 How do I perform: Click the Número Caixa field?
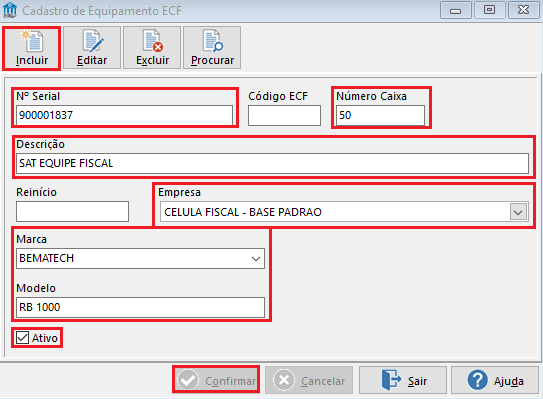(x=380, y=115)
